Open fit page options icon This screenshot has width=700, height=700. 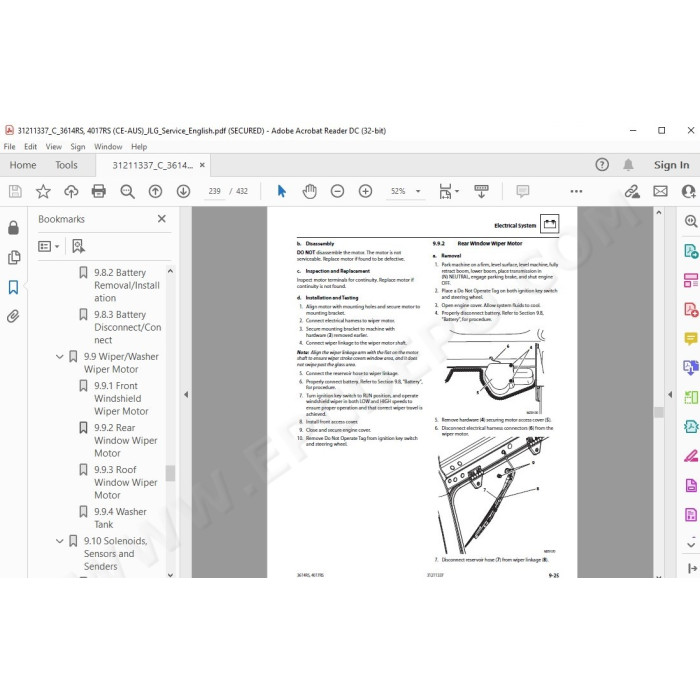point(448,192)
